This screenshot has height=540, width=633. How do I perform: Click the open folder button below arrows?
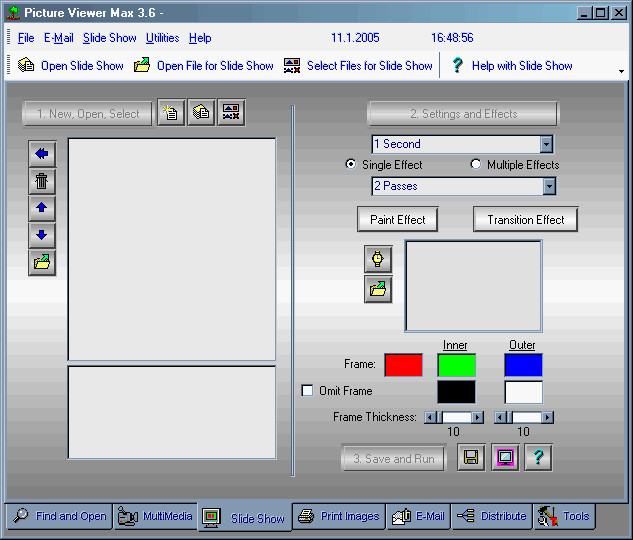coord(42,262)
